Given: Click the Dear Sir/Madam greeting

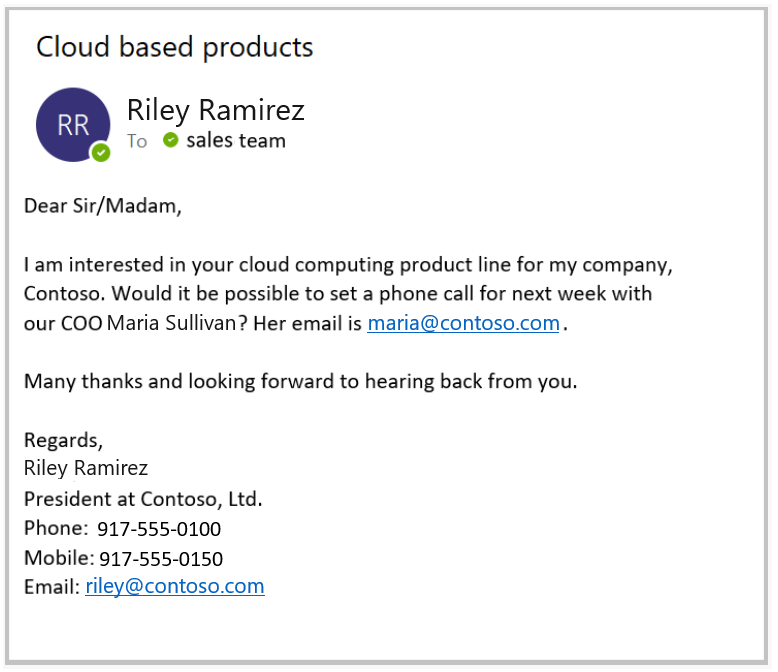Looking at the screenshot, I should (x=103, y=207).
